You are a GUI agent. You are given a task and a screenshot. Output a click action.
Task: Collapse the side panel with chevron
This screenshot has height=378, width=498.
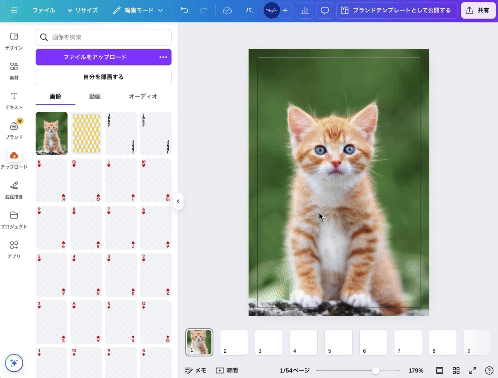click(x=178, y=201)
